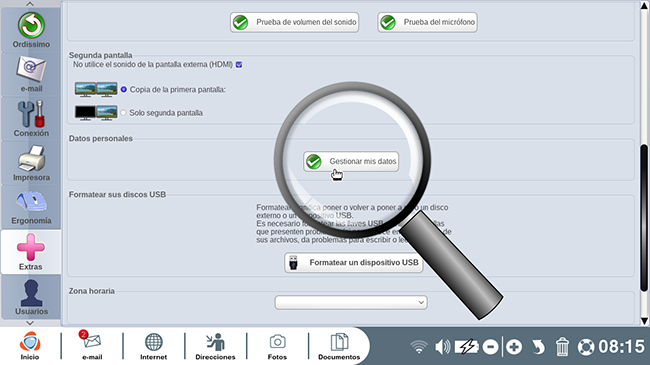This screenshot has width=650, height=365.
Task: Click Prueba de volumen del sonido button
Action: [294, 22]
